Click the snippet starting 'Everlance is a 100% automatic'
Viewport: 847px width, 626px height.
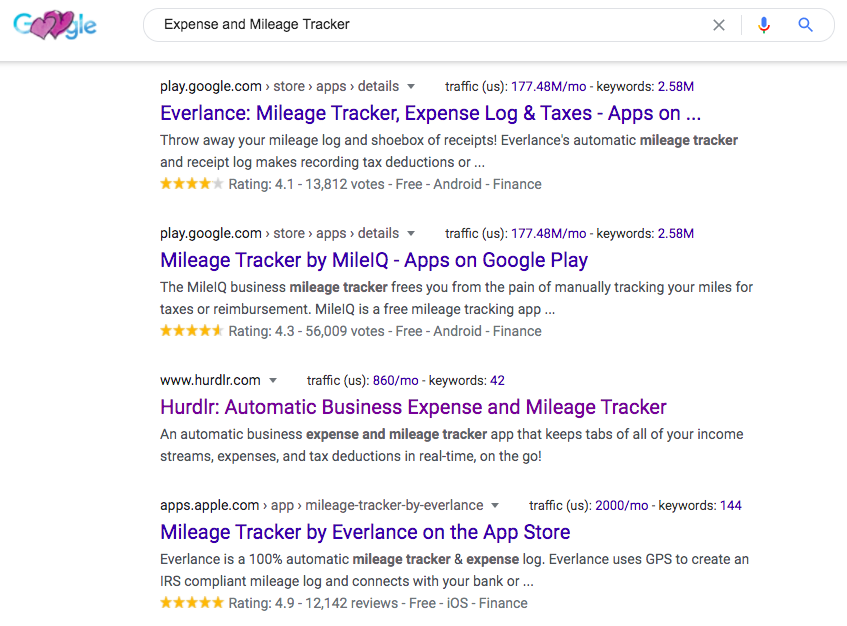(x=454, y=570)
